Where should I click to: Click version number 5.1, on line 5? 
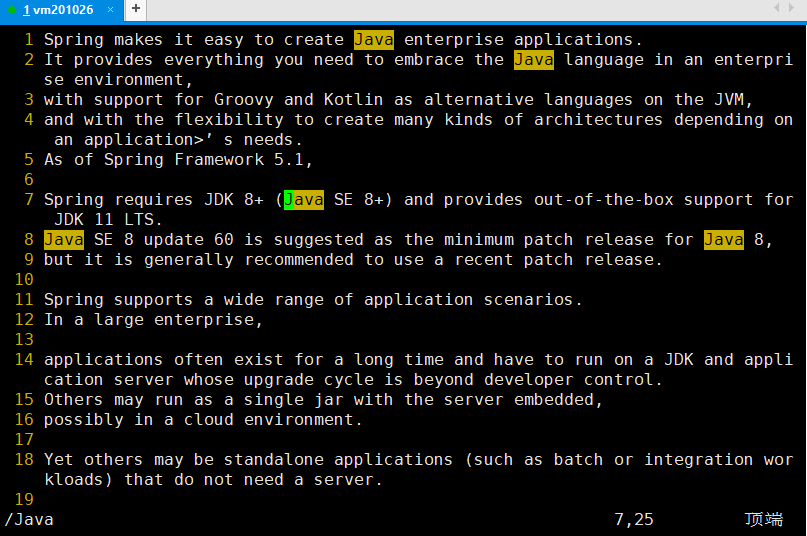coord(293,160)
